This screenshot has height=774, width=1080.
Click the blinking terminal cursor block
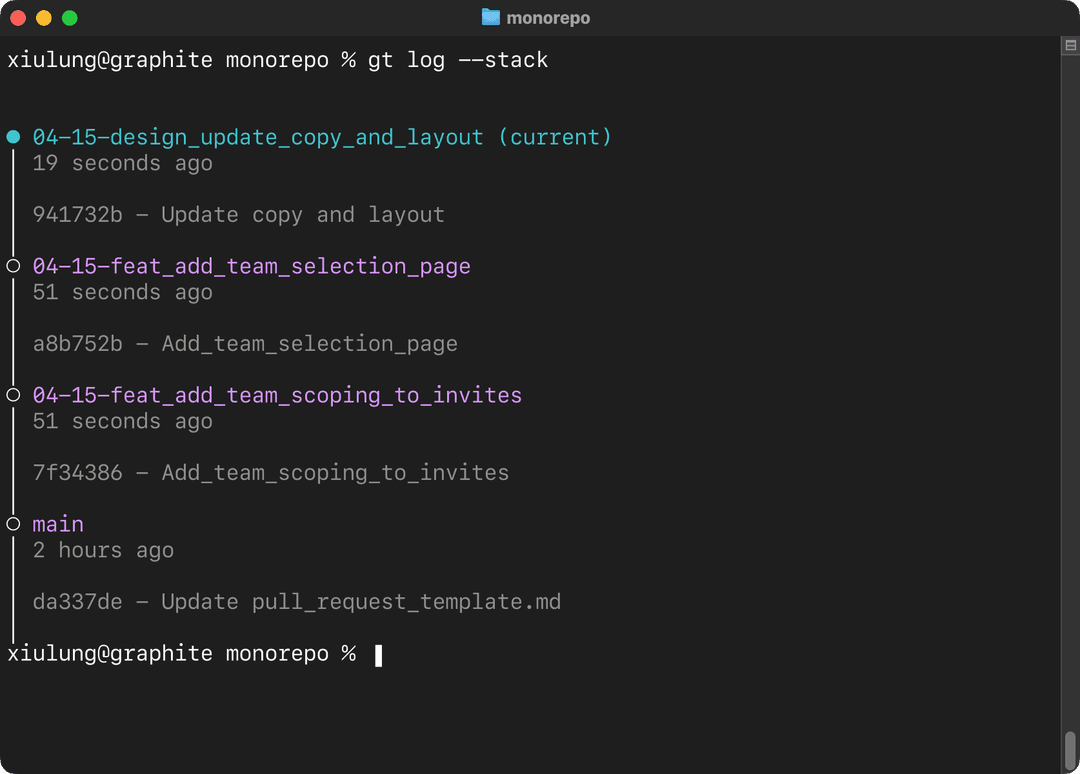click(x=378, y=654)
